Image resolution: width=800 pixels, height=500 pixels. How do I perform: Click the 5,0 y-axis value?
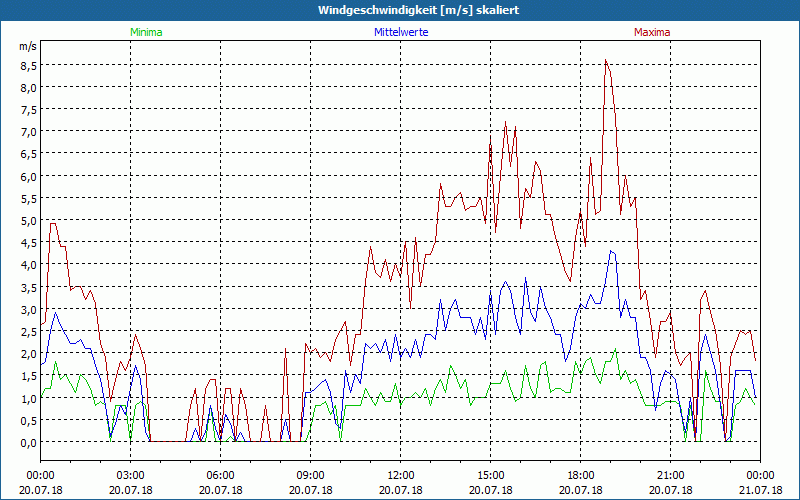pyautogui.click(x=29, y=221)
